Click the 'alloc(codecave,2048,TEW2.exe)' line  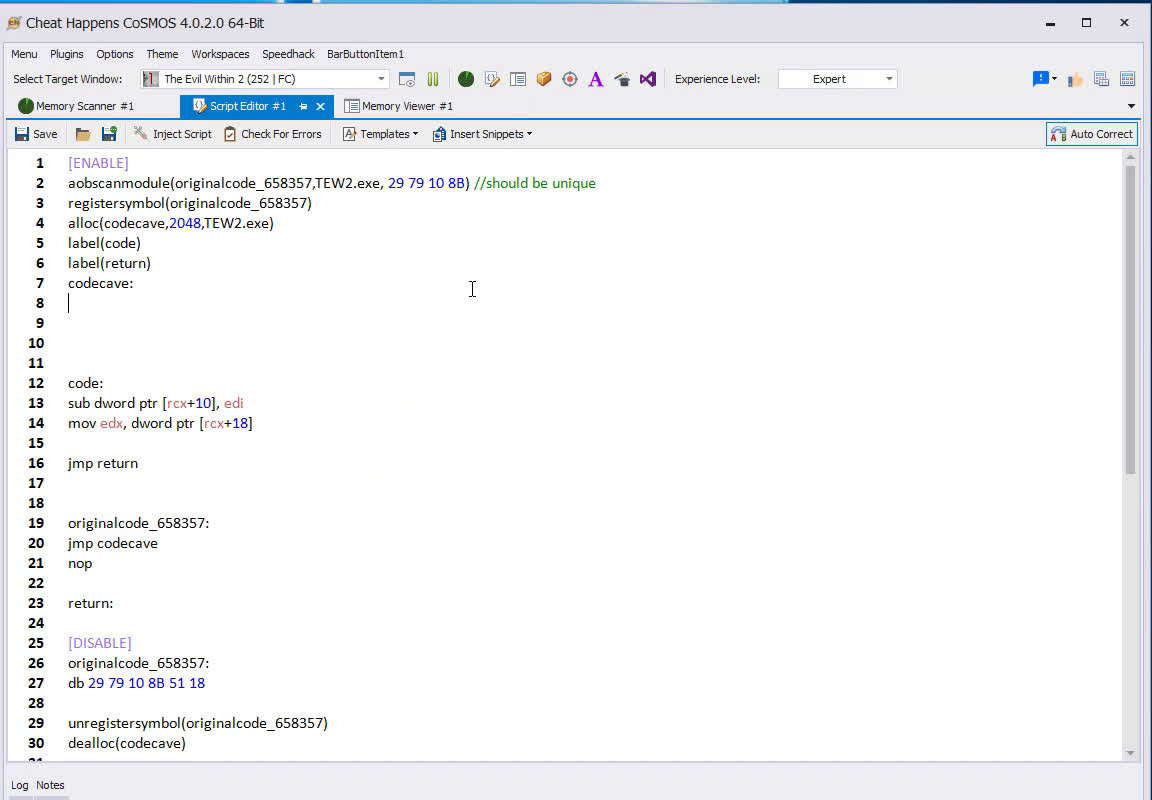[x=171, y=223]
